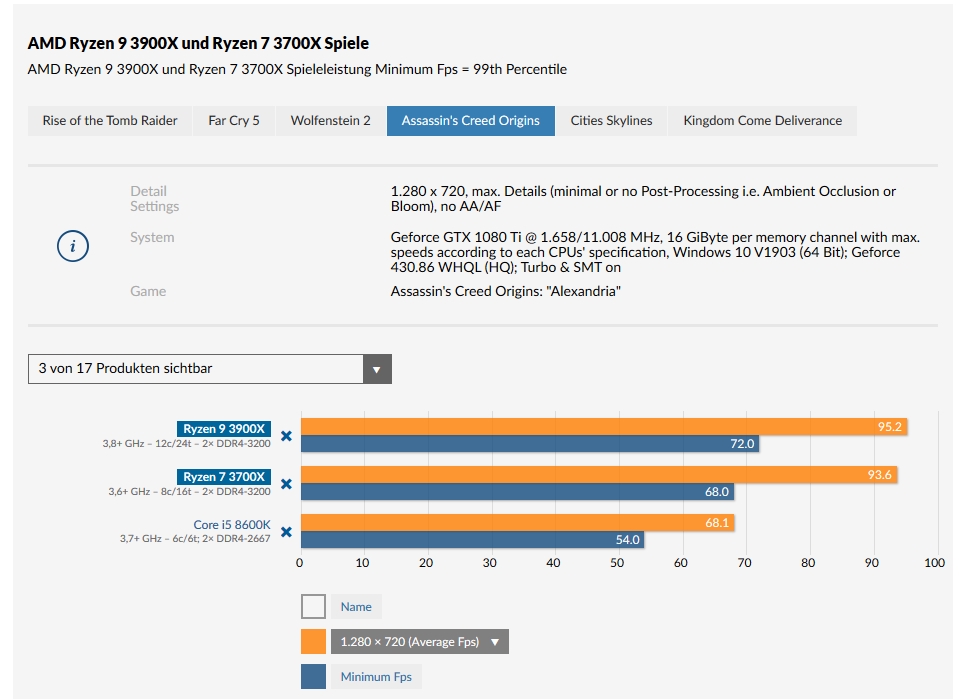Click the 'System' label
Screen dimensions: 959x699
pyautogui.click(x=152, y=237)
